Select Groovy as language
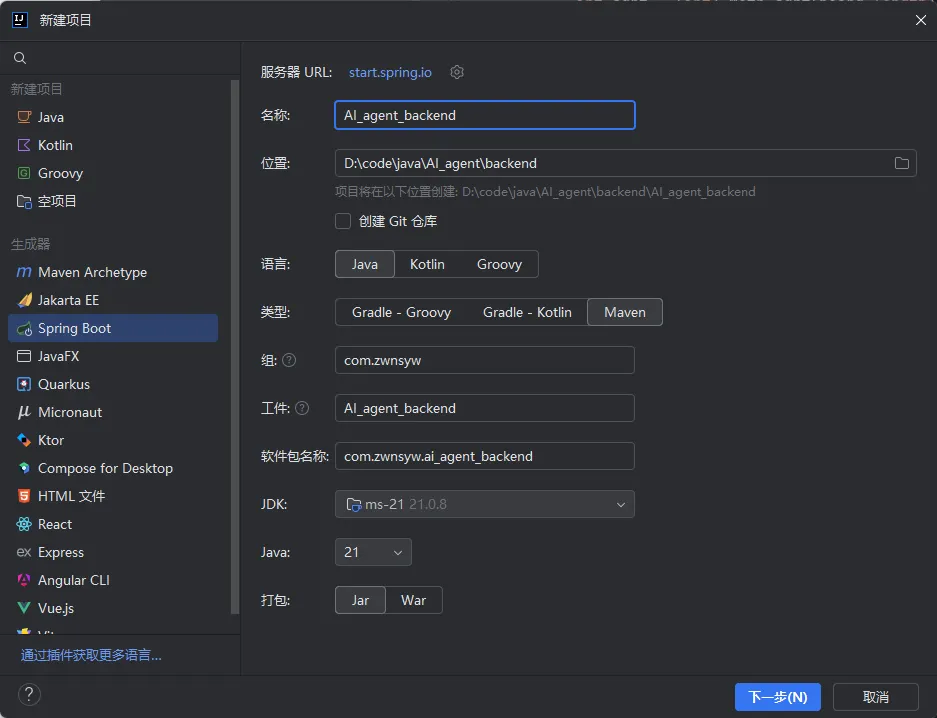Screen dimensions: 937x718 coord(500,264)
